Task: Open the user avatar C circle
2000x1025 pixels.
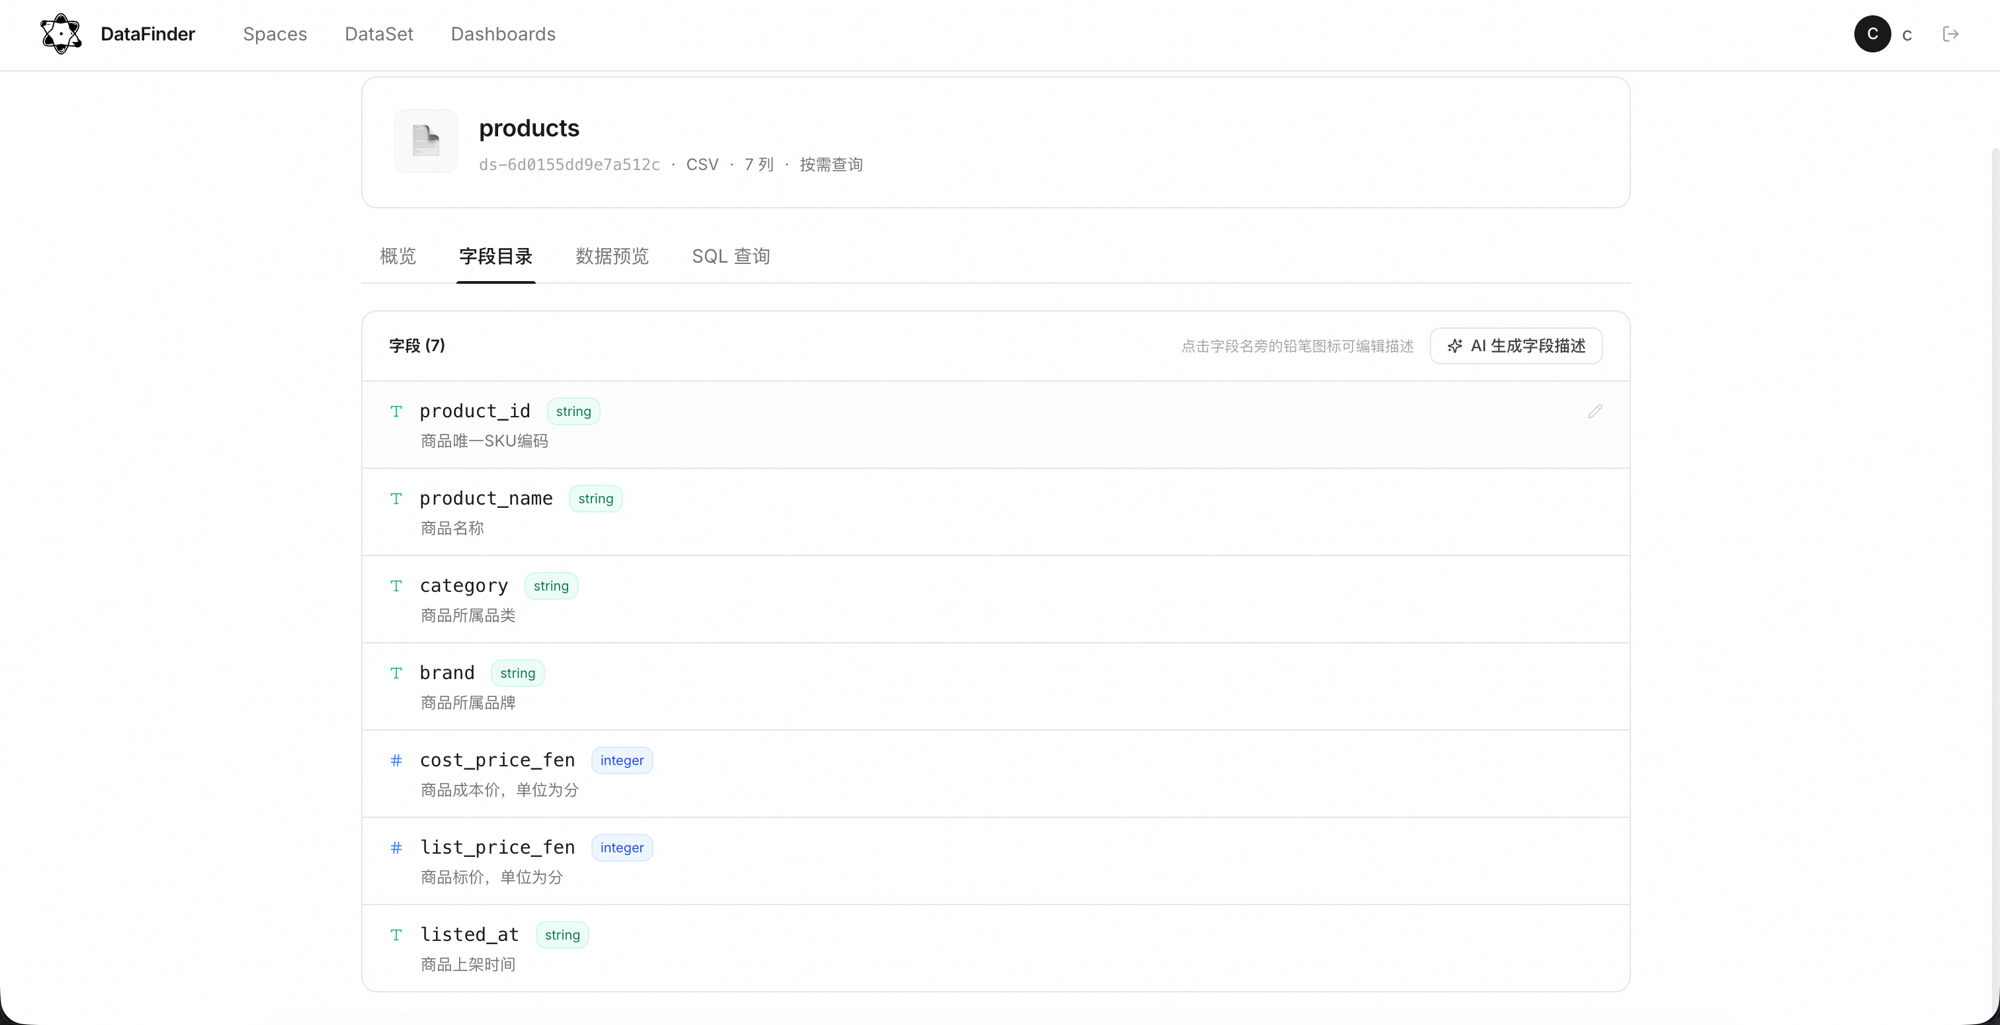Action: [1872, 34]
